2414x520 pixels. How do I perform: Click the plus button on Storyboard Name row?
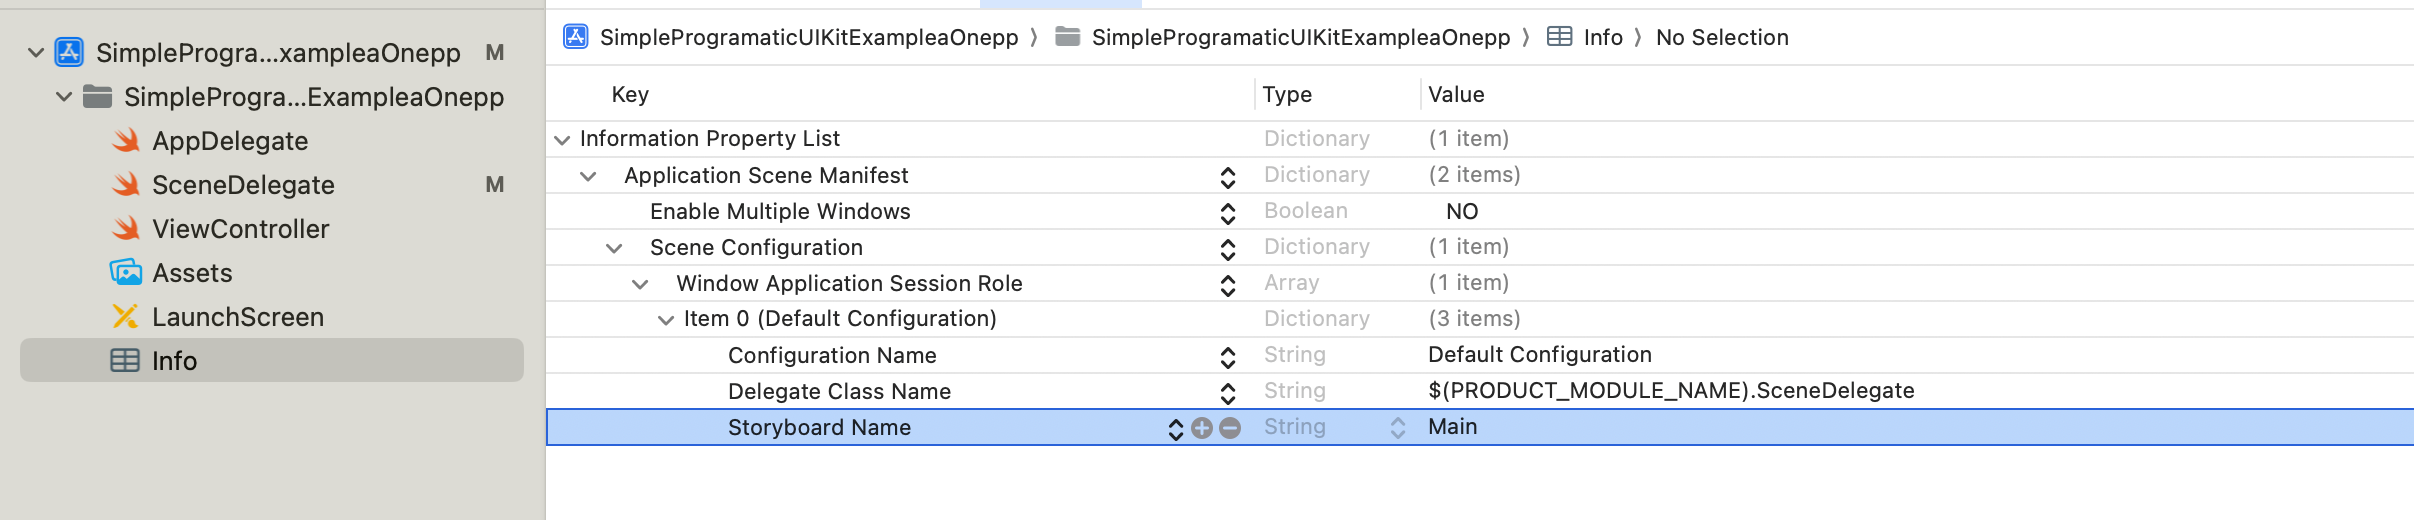[1202, 428]
